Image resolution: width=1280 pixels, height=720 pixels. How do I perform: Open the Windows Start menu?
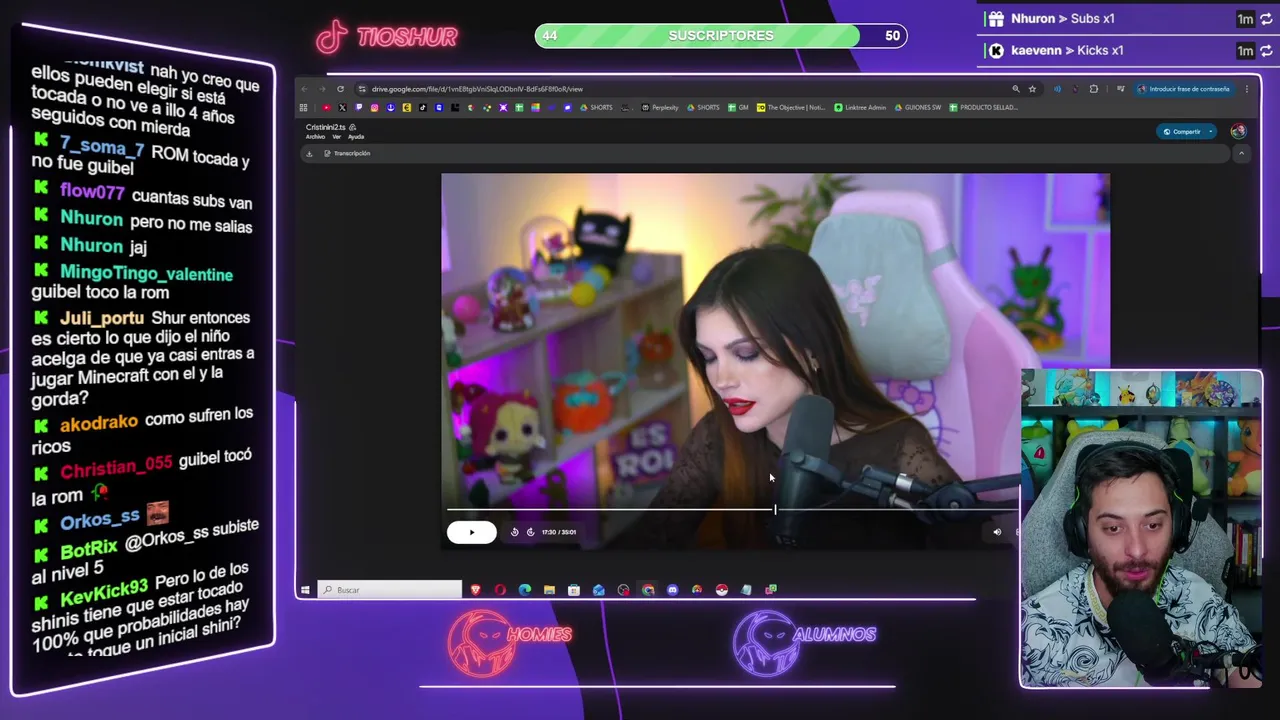[305, 590]
